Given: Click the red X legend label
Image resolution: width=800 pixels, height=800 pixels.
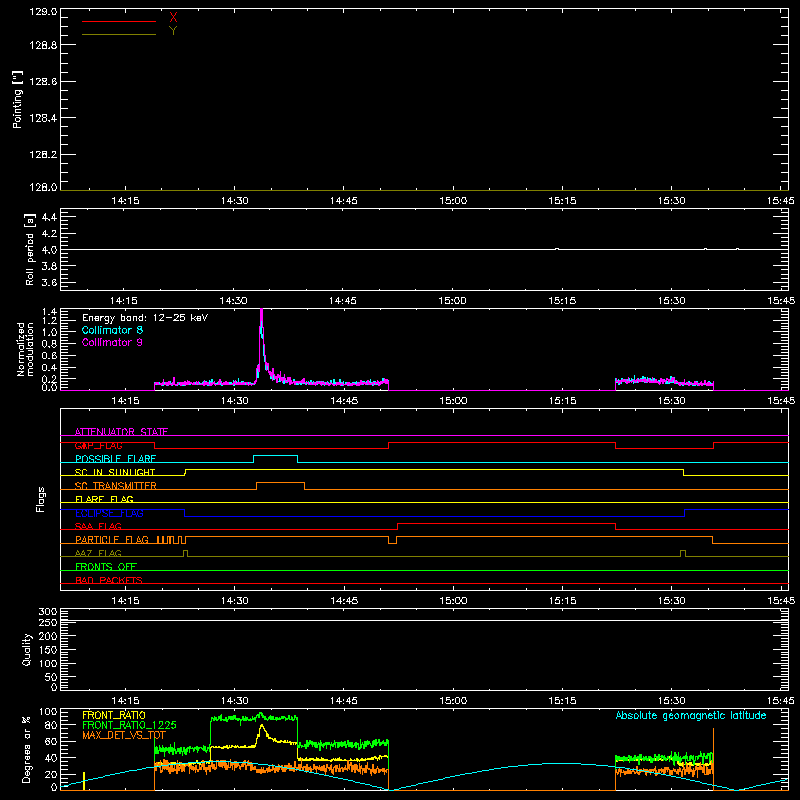Looking at the screenshot, I should pos(173,18).
